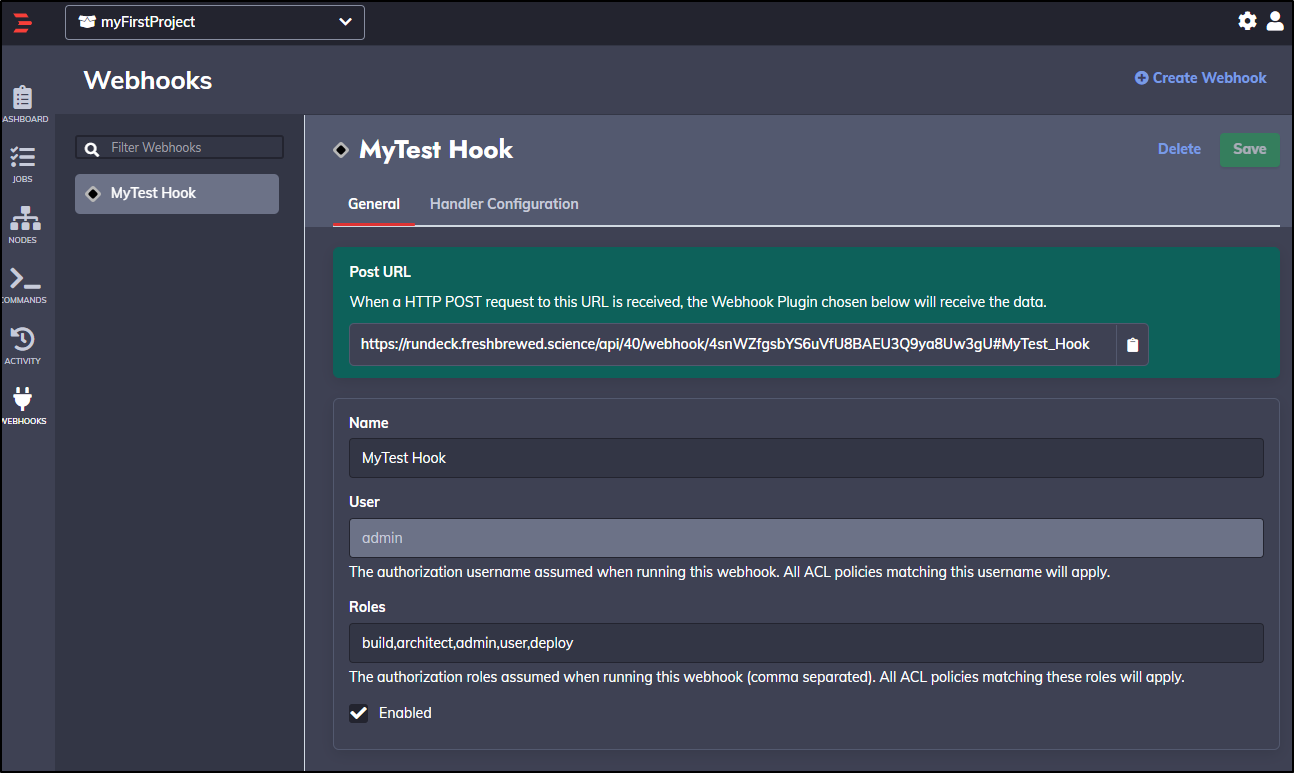Open the Nodes section
The height and width of the screenshot is (773, 1294).
23,225
